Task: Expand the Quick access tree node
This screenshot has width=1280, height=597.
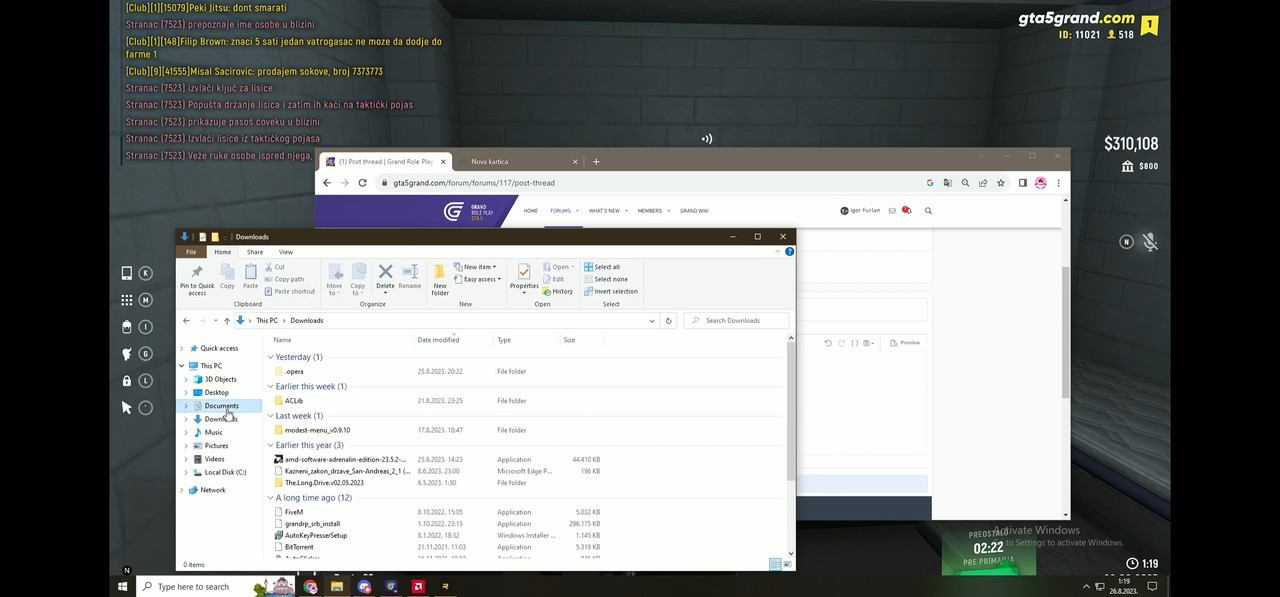Action: (x=182, y=348)
